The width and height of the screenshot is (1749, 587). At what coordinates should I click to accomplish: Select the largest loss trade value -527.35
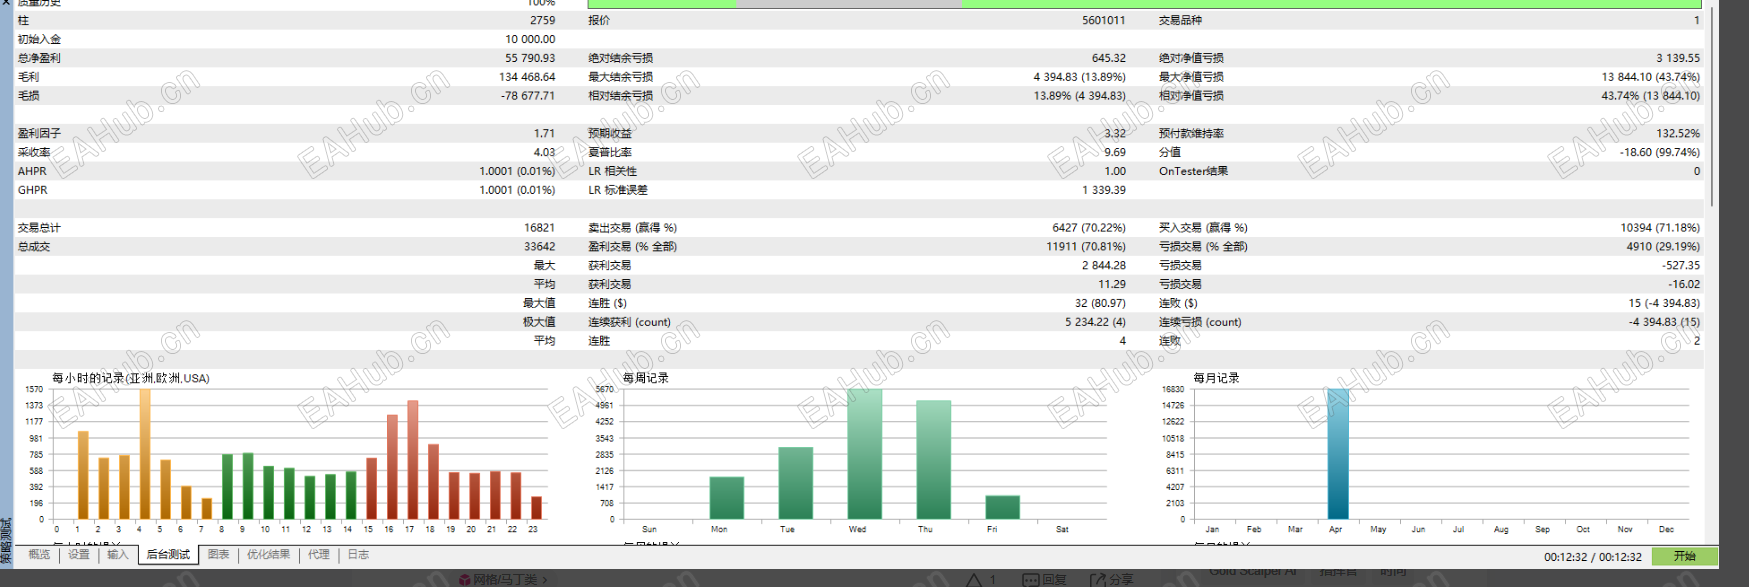[1681, 266]
